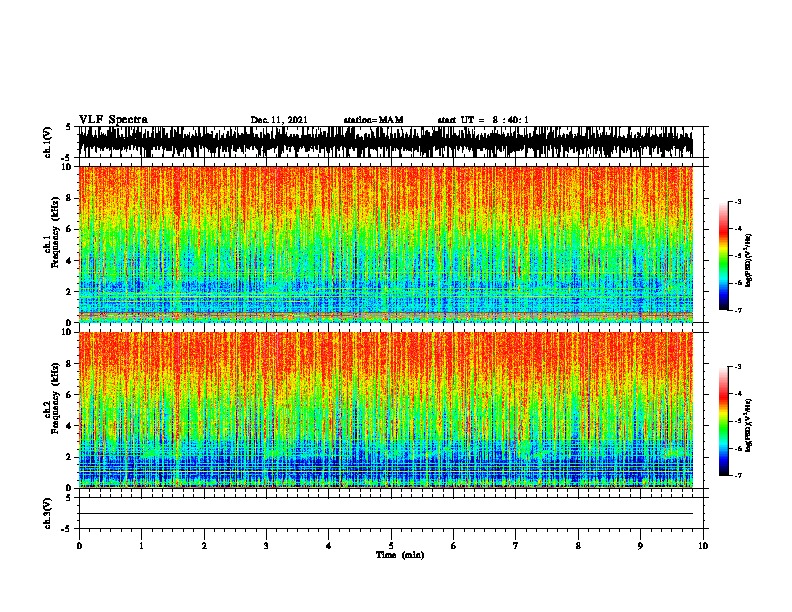Click the "station=MAM" header label

pyautogui.click(x=373, y=120)
